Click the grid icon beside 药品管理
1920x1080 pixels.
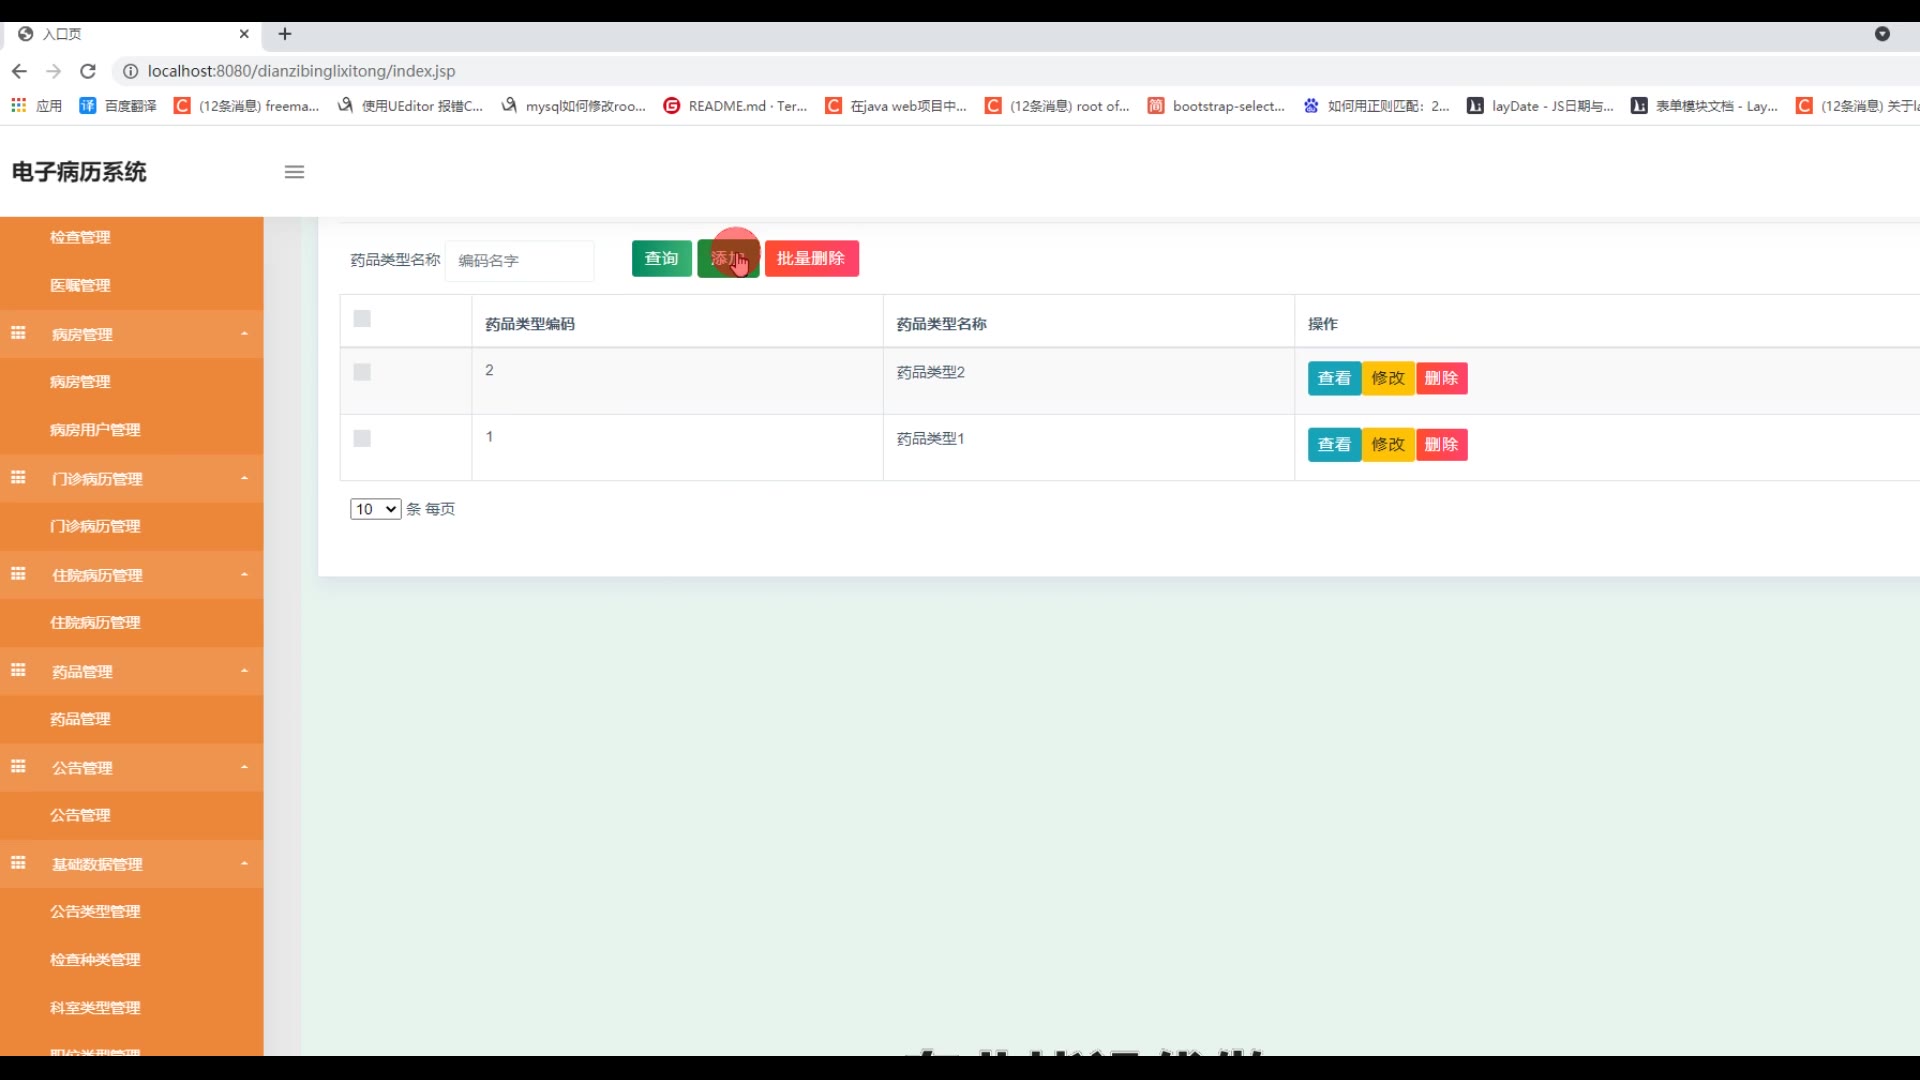point(18,670)
